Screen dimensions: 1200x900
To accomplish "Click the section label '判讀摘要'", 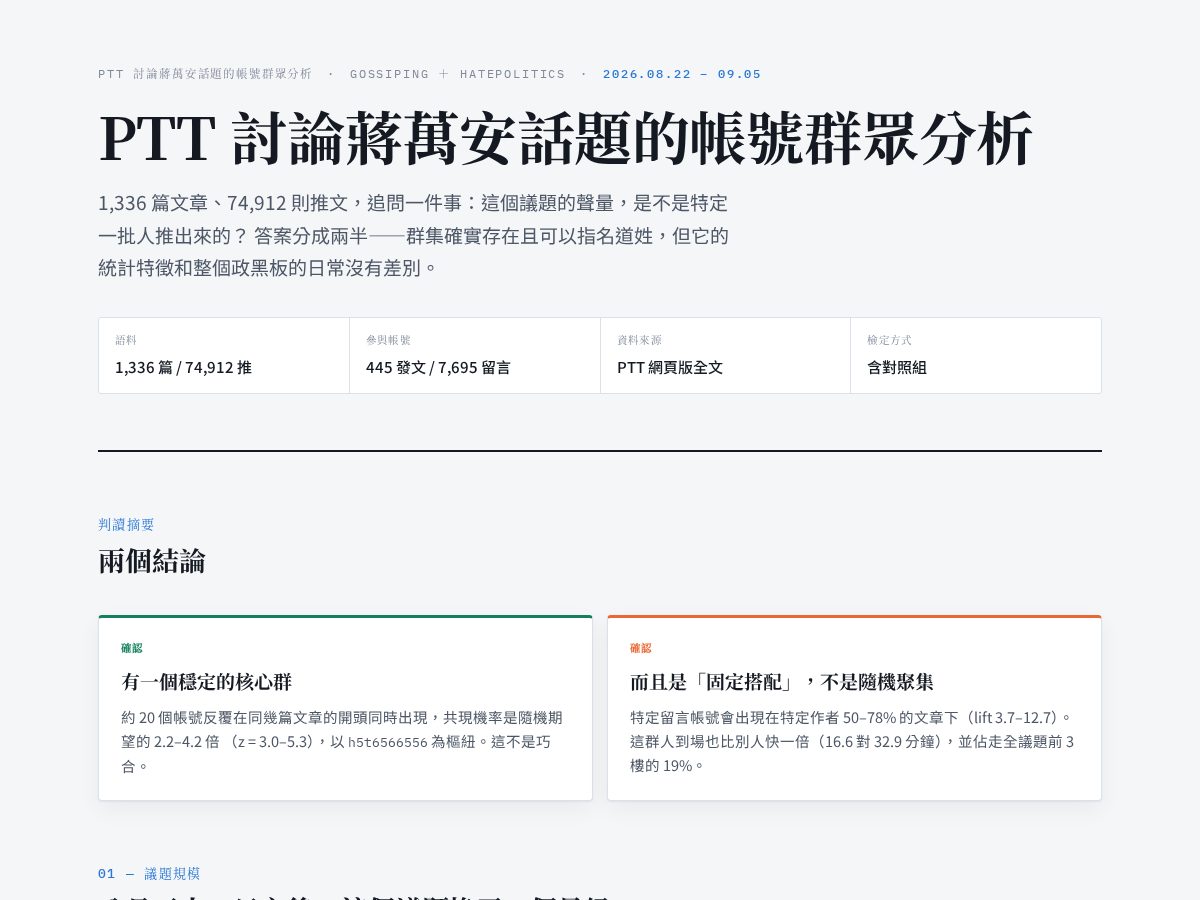I will (126, 524).
